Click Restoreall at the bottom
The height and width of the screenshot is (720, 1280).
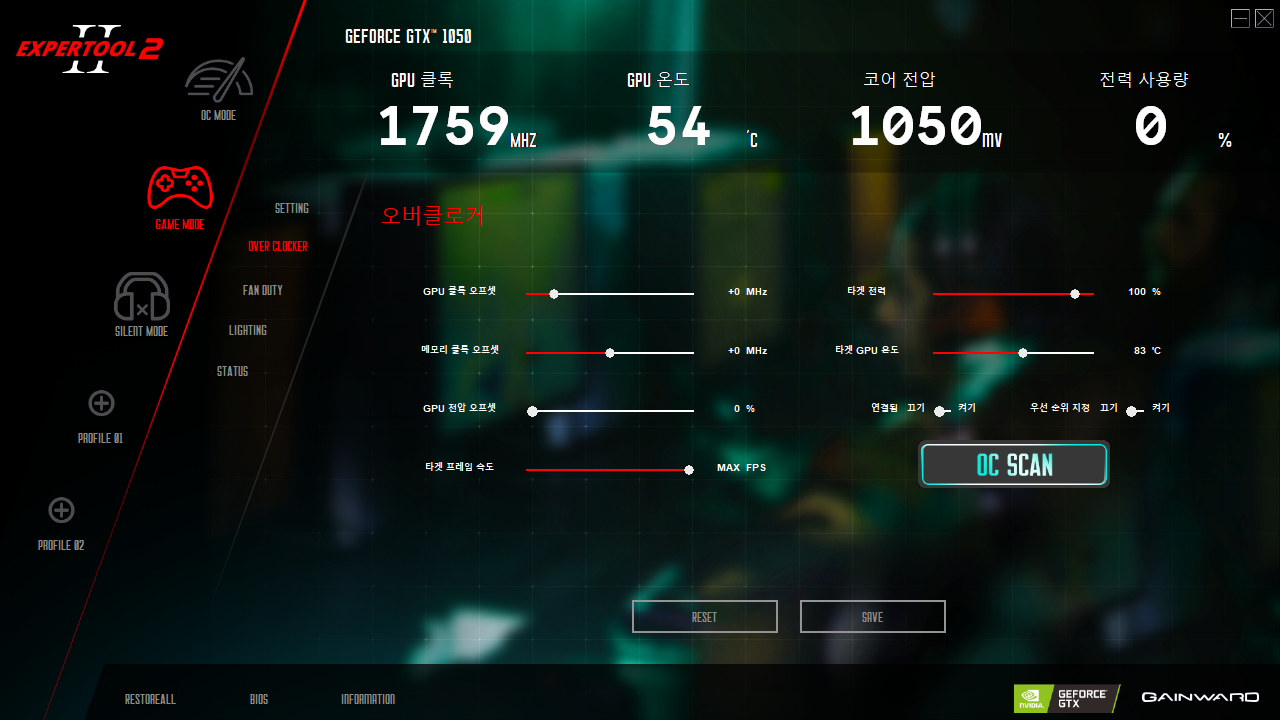pyautogui.click(x=150, y=699)
